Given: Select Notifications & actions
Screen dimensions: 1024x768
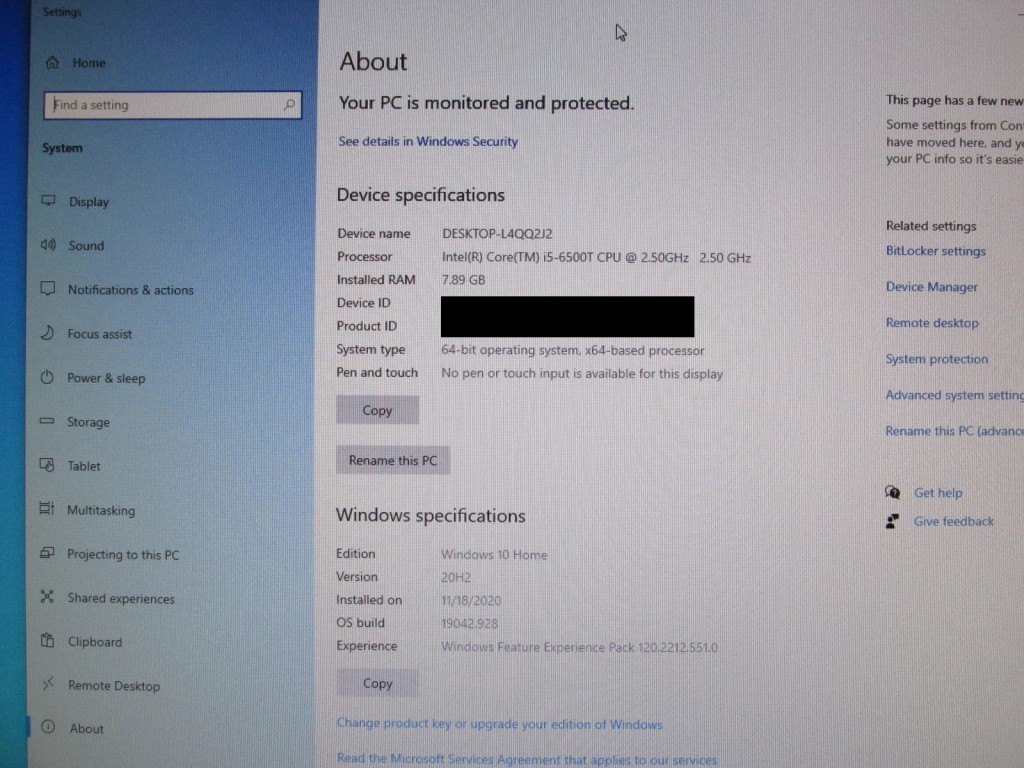Looking at the screenshot, I should (x=131, y=290).
